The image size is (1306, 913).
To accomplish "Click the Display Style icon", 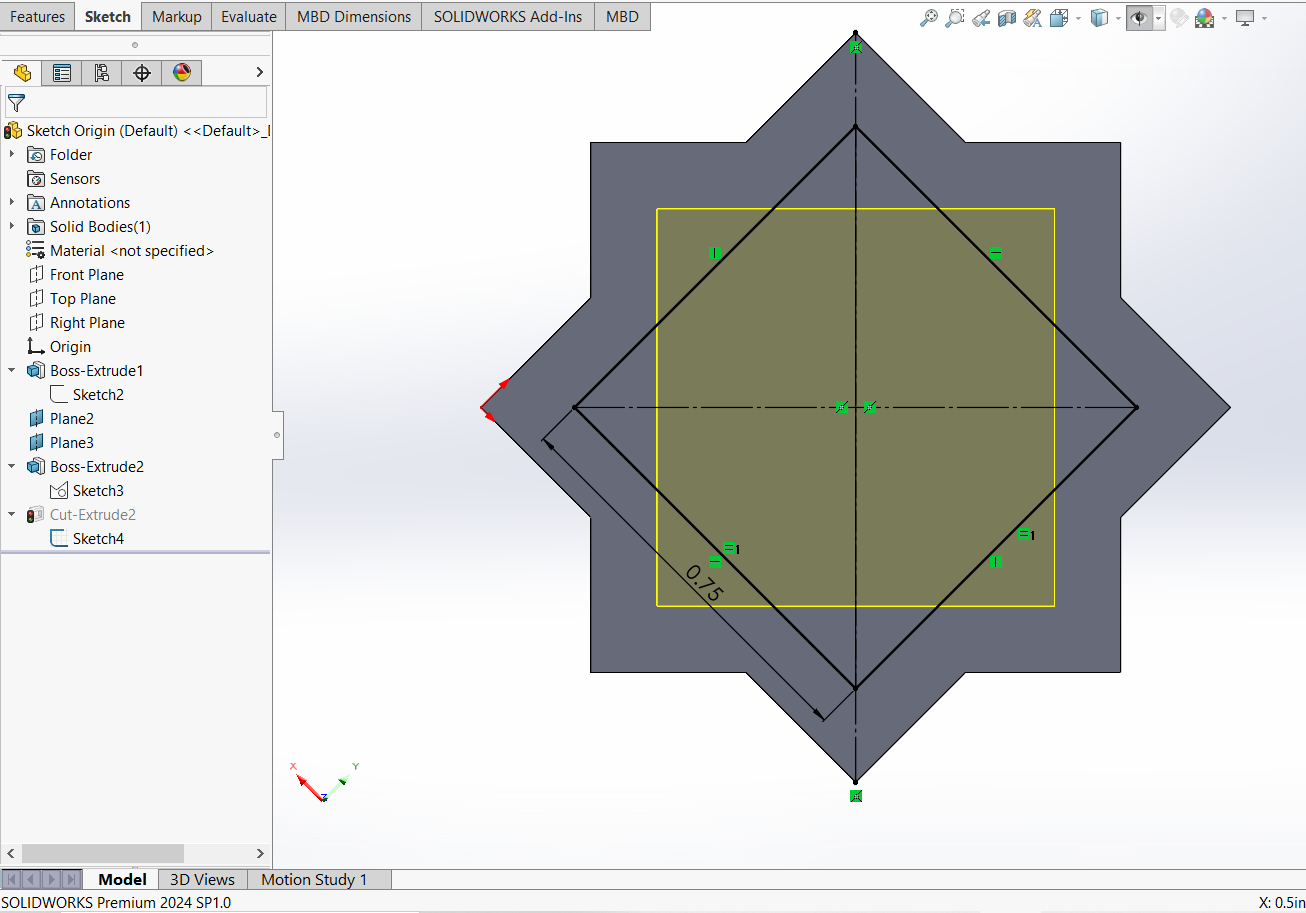I will [1098, 17].
